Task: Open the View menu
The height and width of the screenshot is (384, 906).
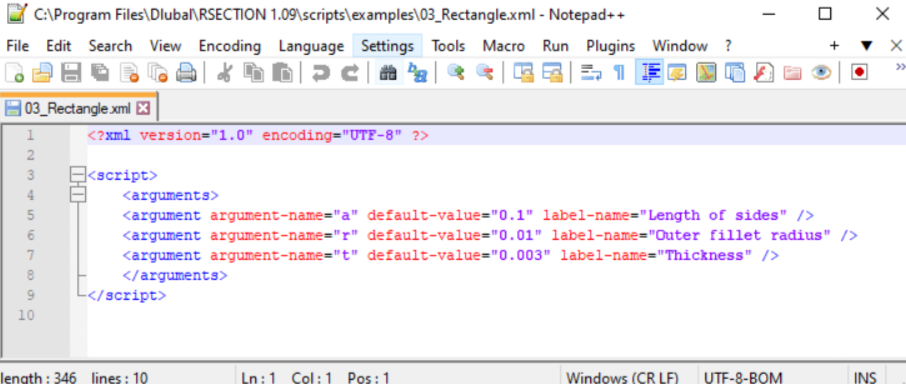Action: [x=166, y=46]
